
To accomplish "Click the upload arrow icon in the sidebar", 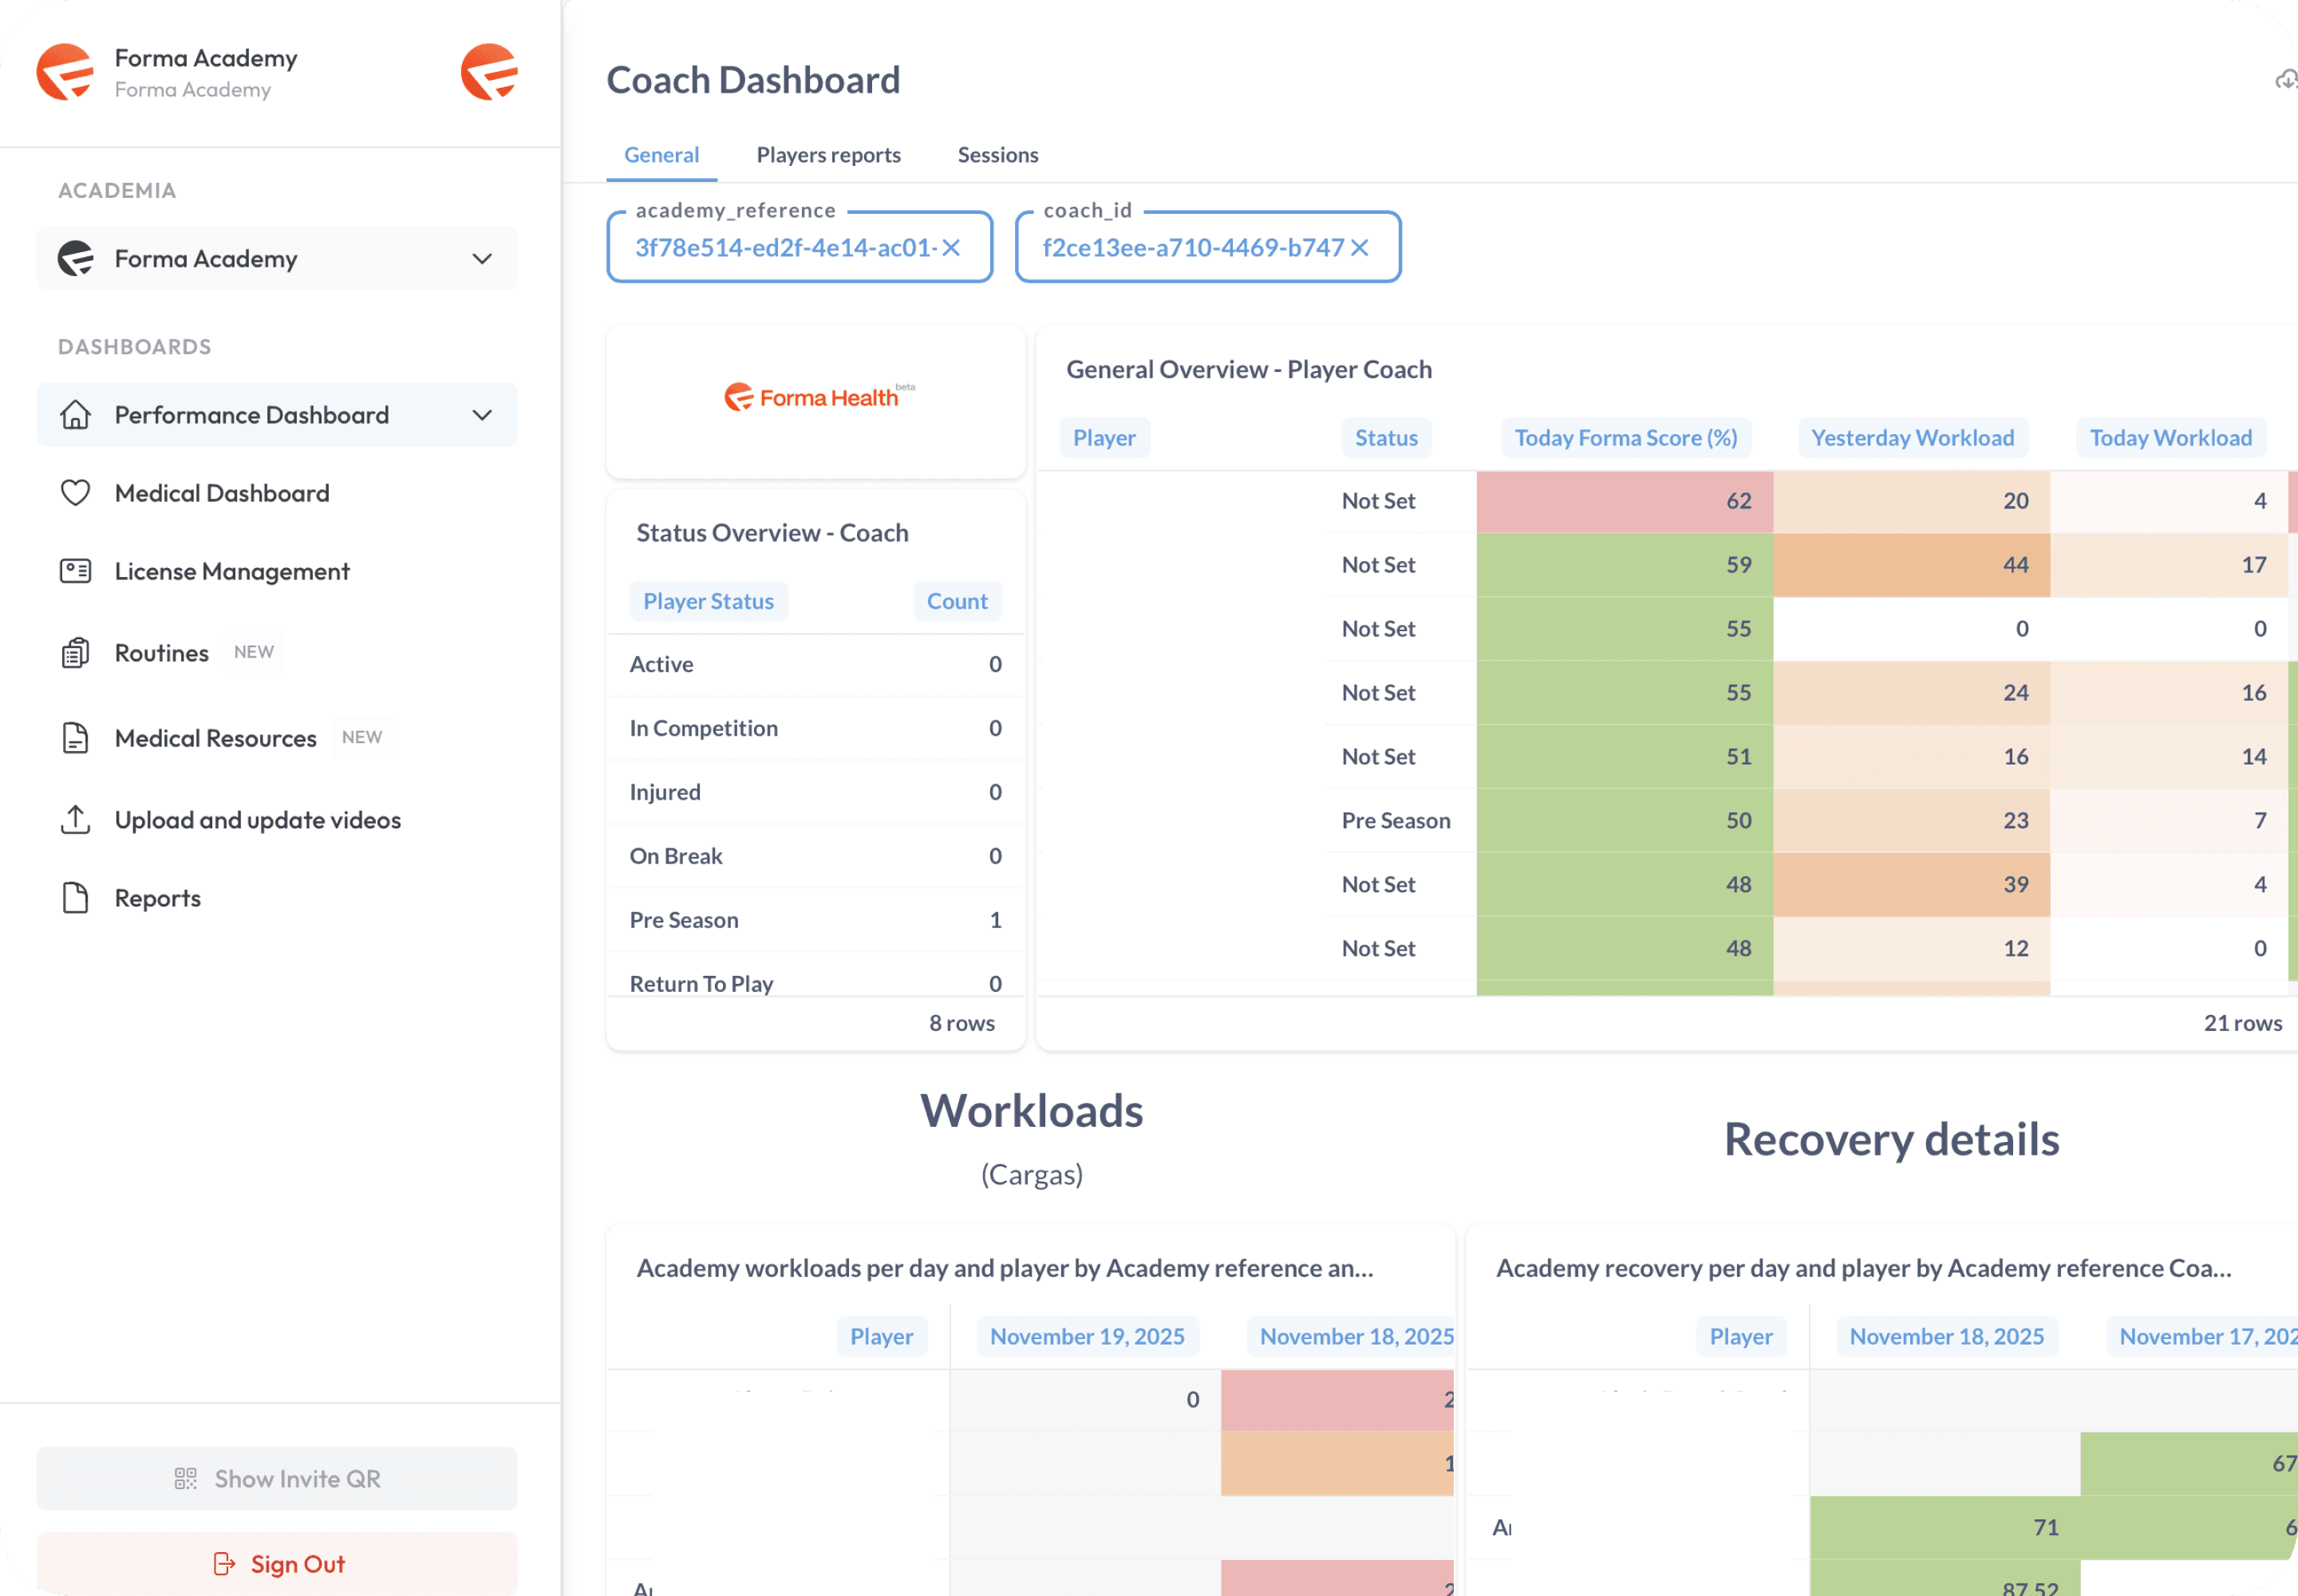I will (76, 819).
